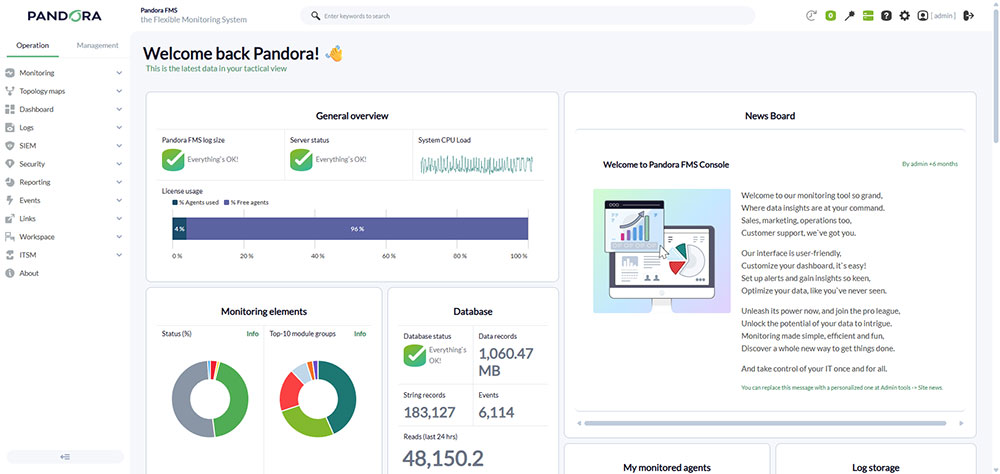1000x474 pixels.
Task: Toggle the % Agents used legend swatch
Action: click(x=175, y=202)
